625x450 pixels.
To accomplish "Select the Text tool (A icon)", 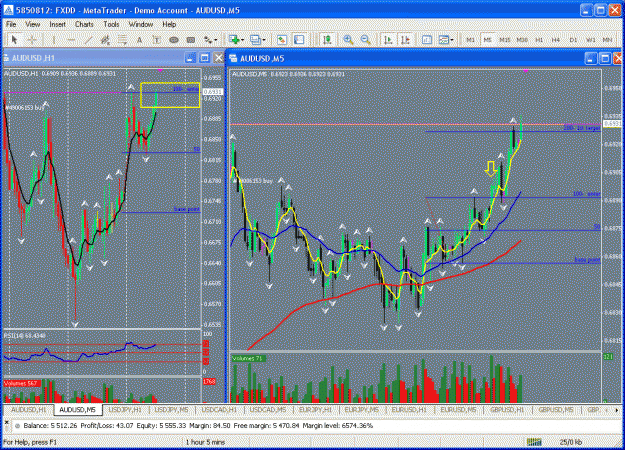I will 139,40.
